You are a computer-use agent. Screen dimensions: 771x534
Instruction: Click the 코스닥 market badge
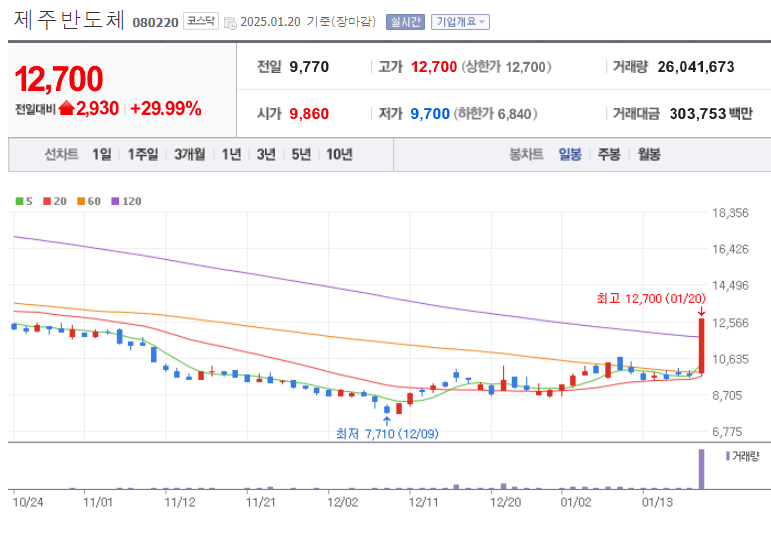[x=201, y=21]
